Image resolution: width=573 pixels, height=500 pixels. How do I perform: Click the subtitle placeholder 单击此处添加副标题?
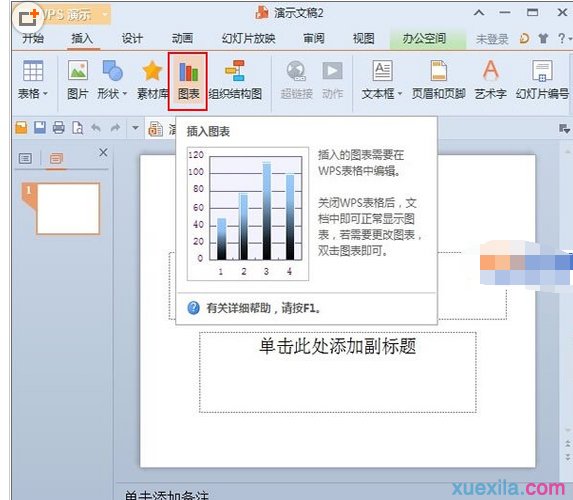pos(338,346)
